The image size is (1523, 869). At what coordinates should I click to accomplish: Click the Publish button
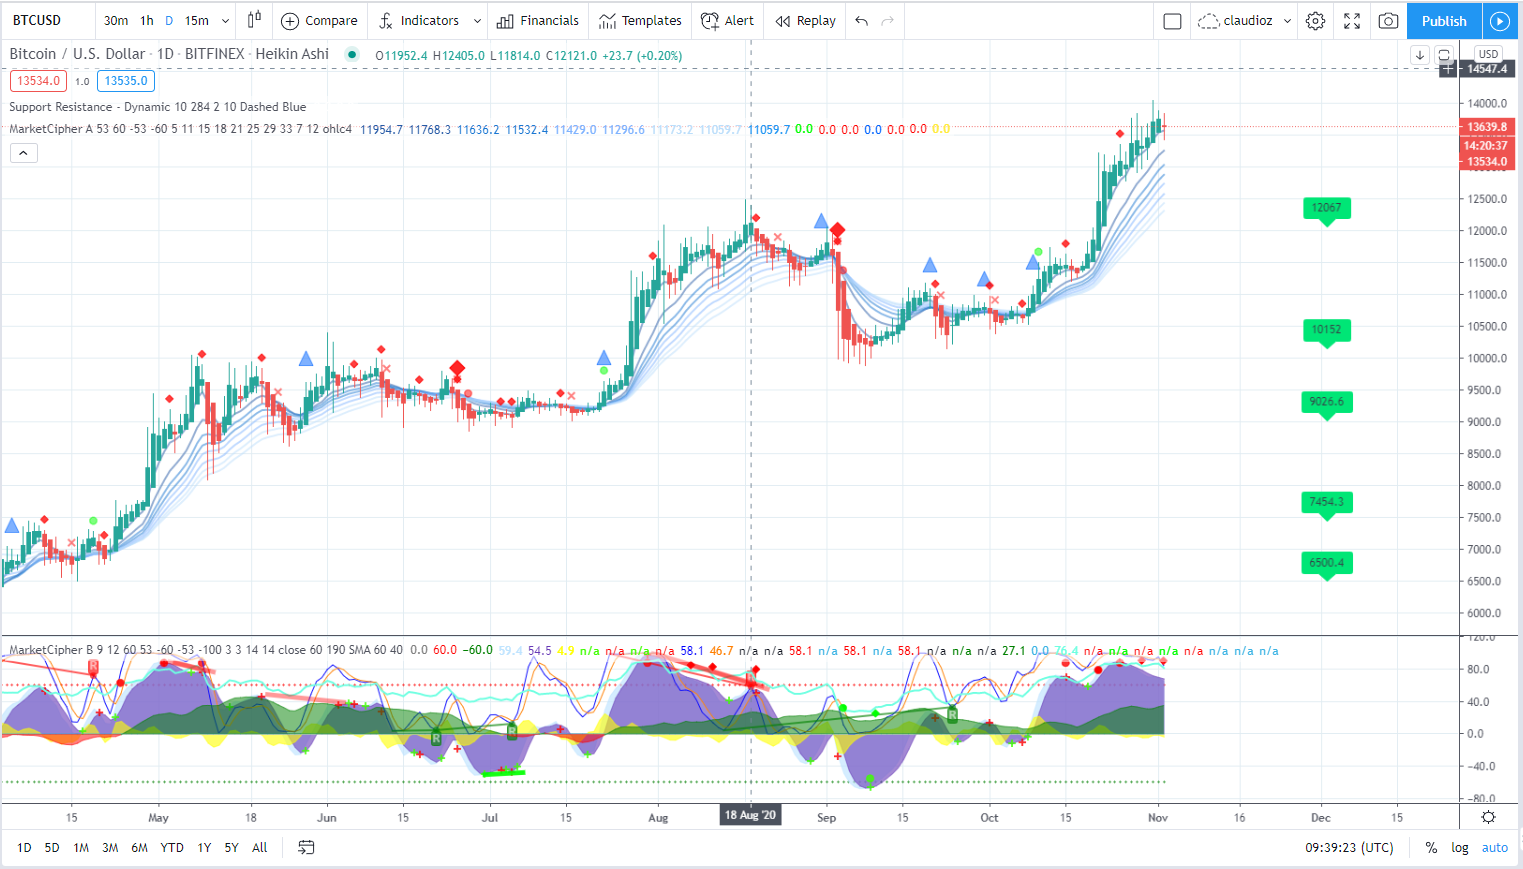(1444, 20)
